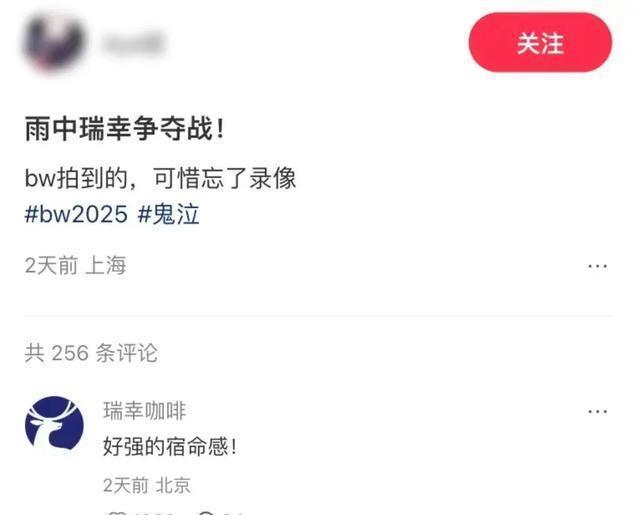Image resolution: width=640 pixels, height=515 pixels.
Task: Reply via the comment bubble icon
Action: point(207,513)
